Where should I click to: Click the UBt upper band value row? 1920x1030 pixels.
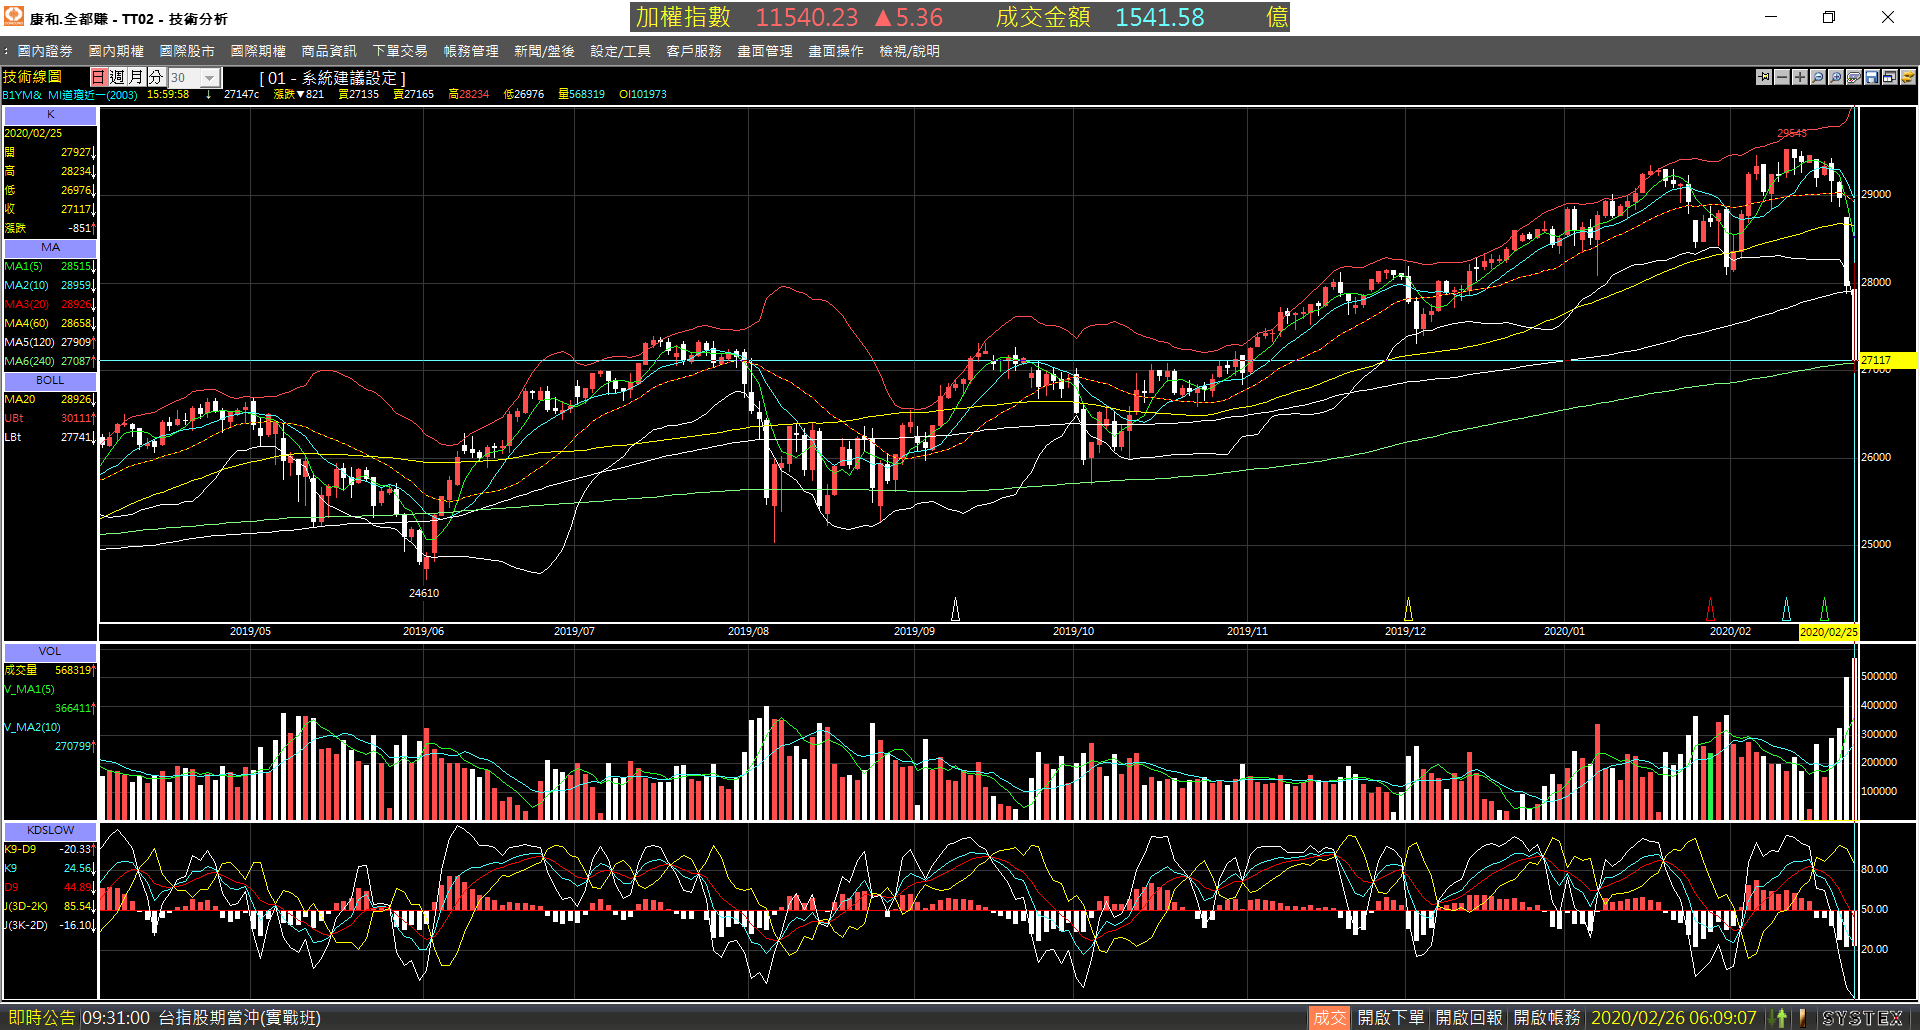tap(49, 419)
